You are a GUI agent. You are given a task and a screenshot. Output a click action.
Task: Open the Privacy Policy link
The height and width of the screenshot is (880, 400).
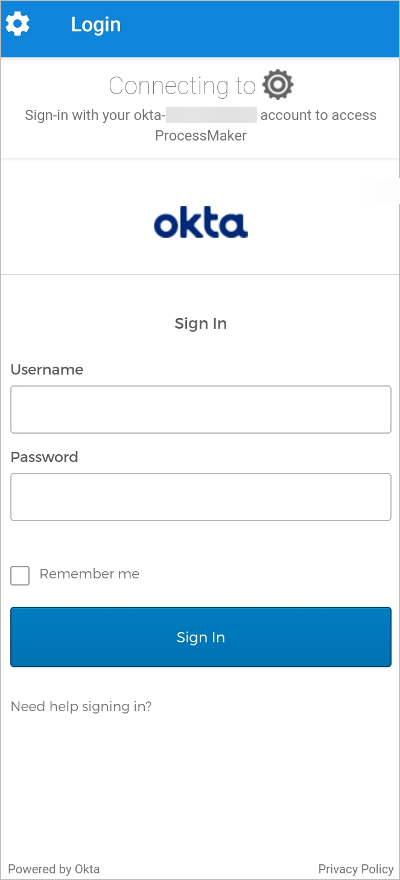[x=356, y=869]
